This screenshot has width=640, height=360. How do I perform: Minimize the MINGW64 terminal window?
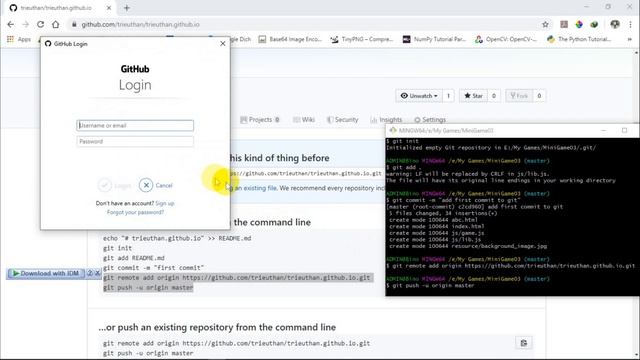click(604, 131)
